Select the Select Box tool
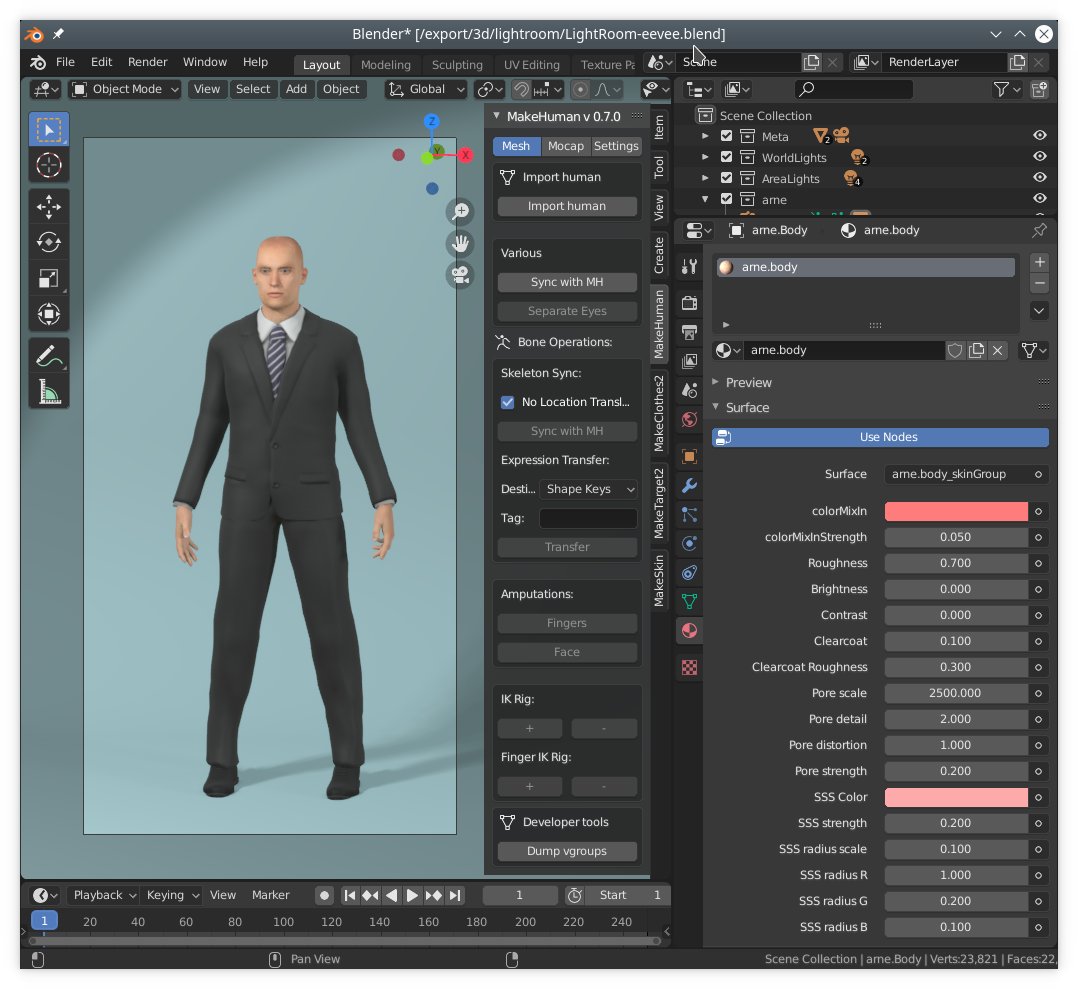This screenshot has width=1078, height=989. tap(49, 129)
